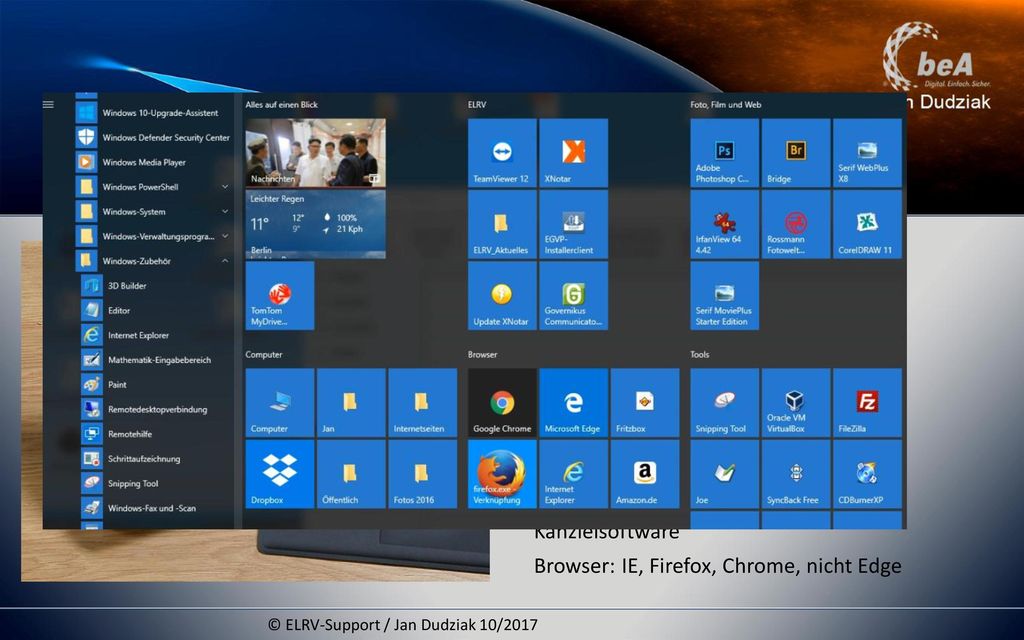
Task: Launch the CorelDRAW 11 tile
Action: click(x=867, y=224)
